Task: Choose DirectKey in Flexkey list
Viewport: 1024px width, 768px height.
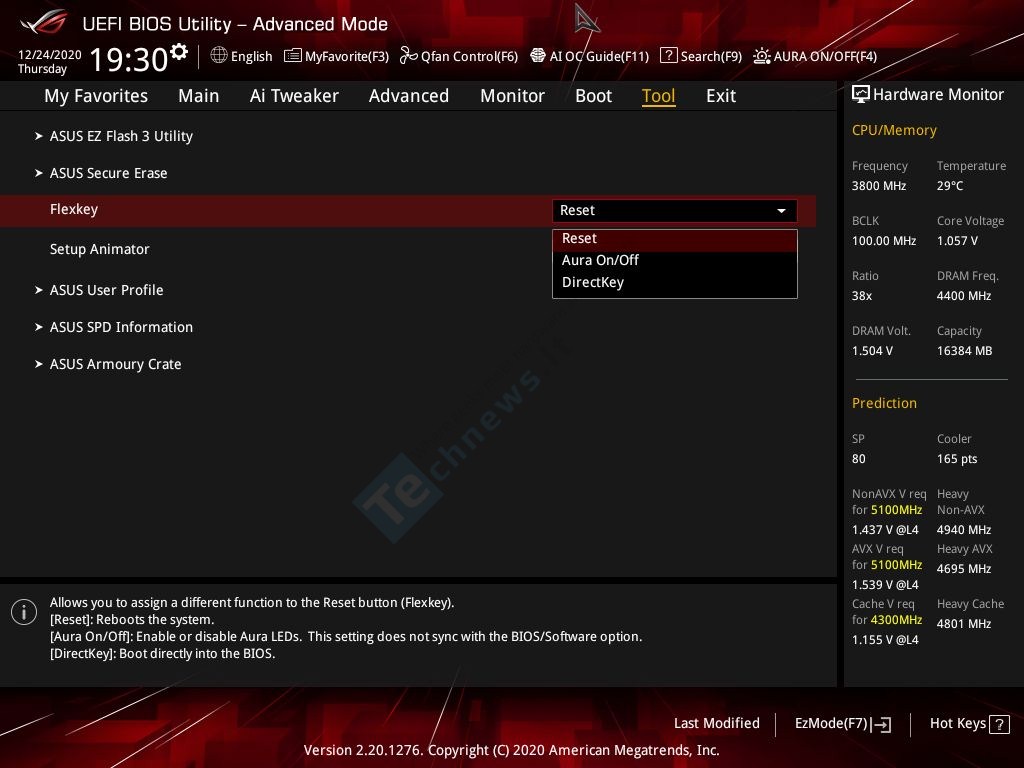Action: click(675, 283)
